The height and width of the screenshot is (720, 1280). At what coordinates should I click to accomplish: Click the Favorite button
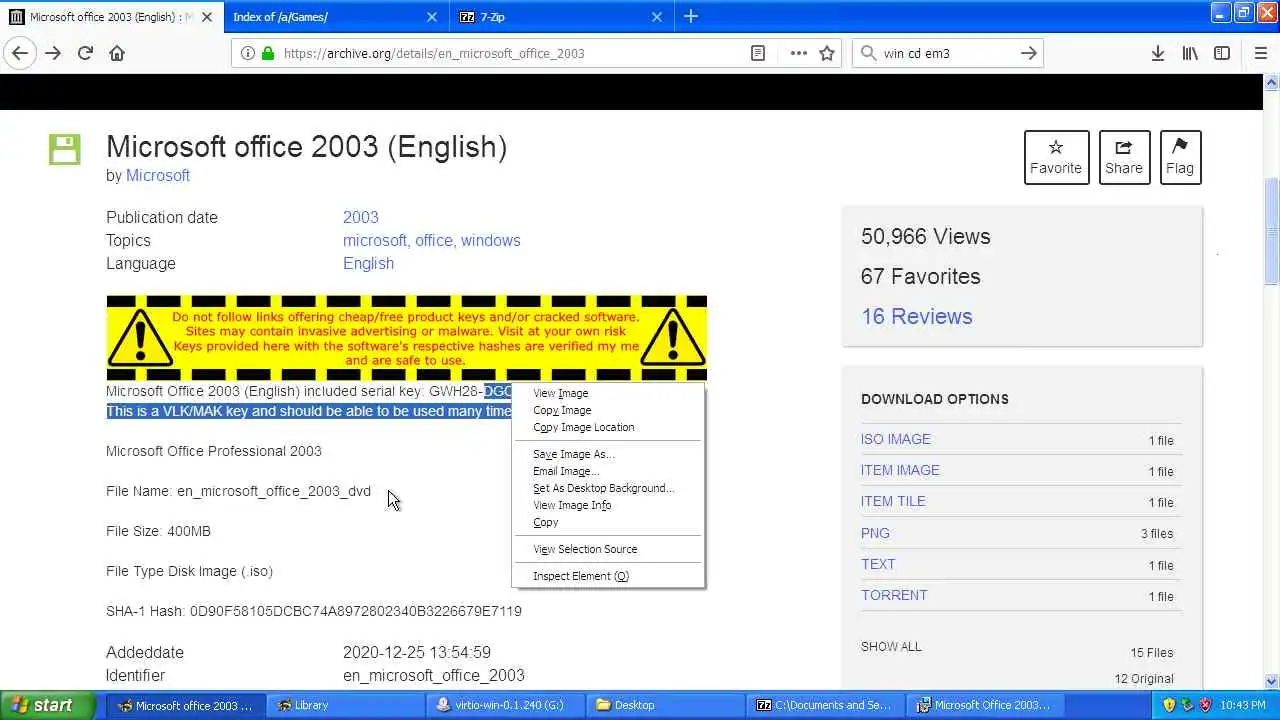pos(1056,157)
